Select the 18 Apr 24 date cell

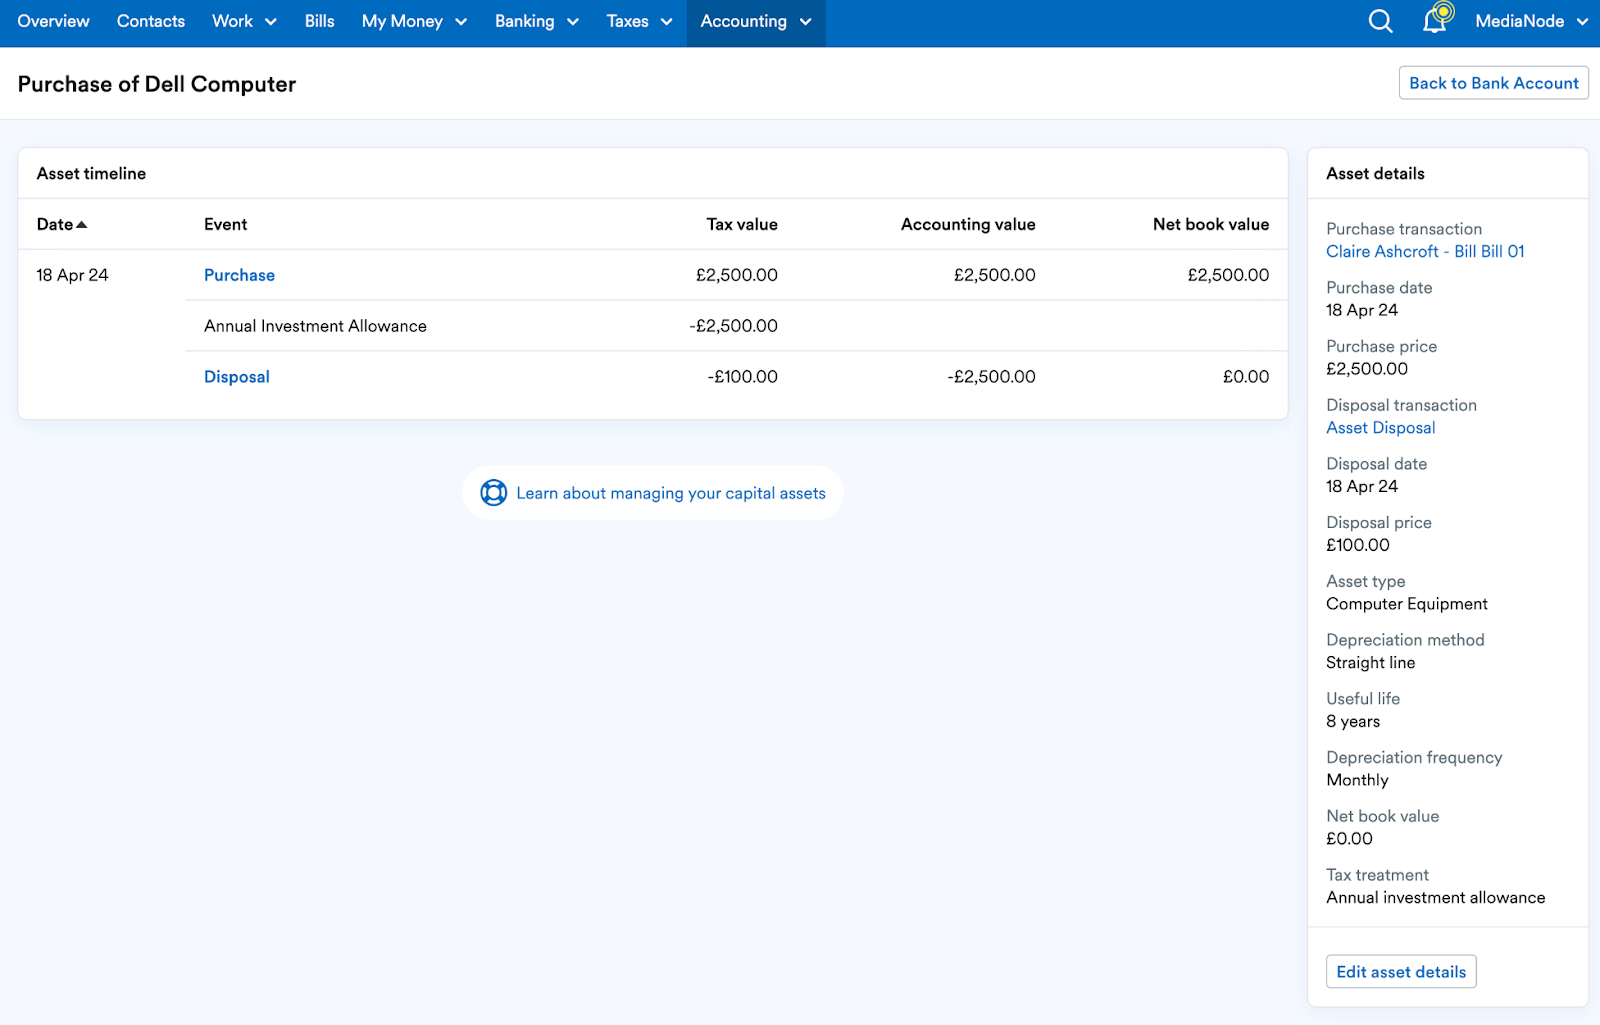click(72, 275)
